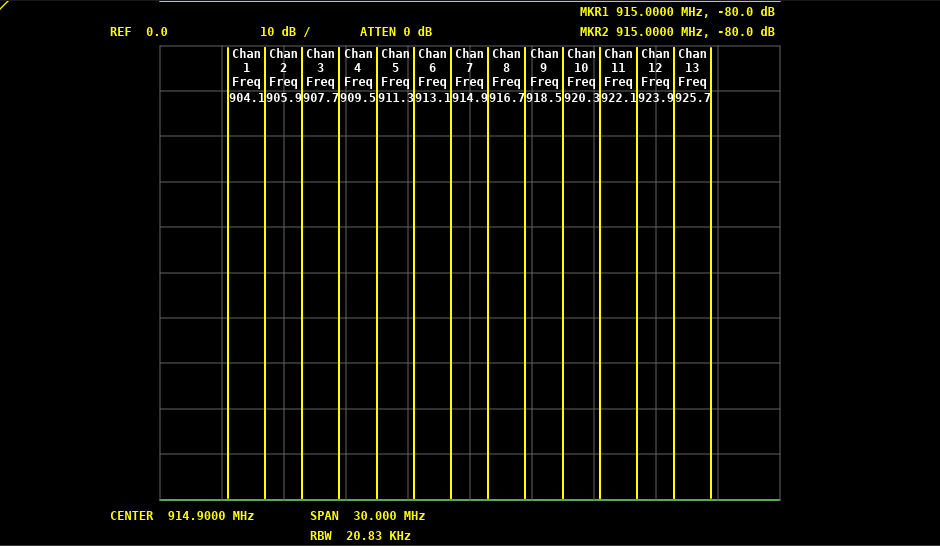Choose the Chan 12 Freq label

click(x=655, y=68)
